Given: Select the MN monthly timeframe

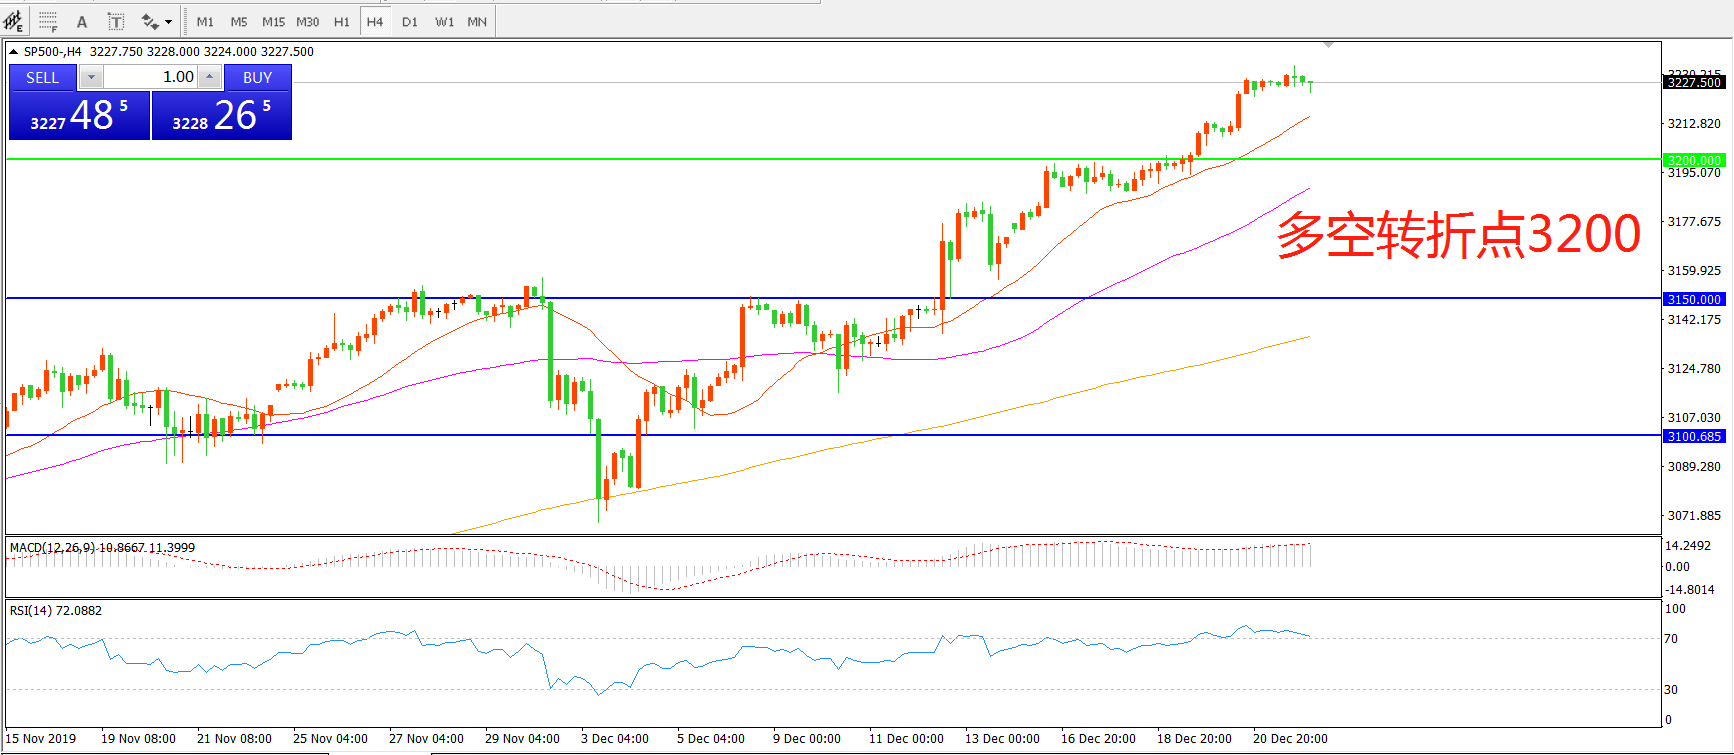Looking at the screenshot, I should click(x=477, y=21).
